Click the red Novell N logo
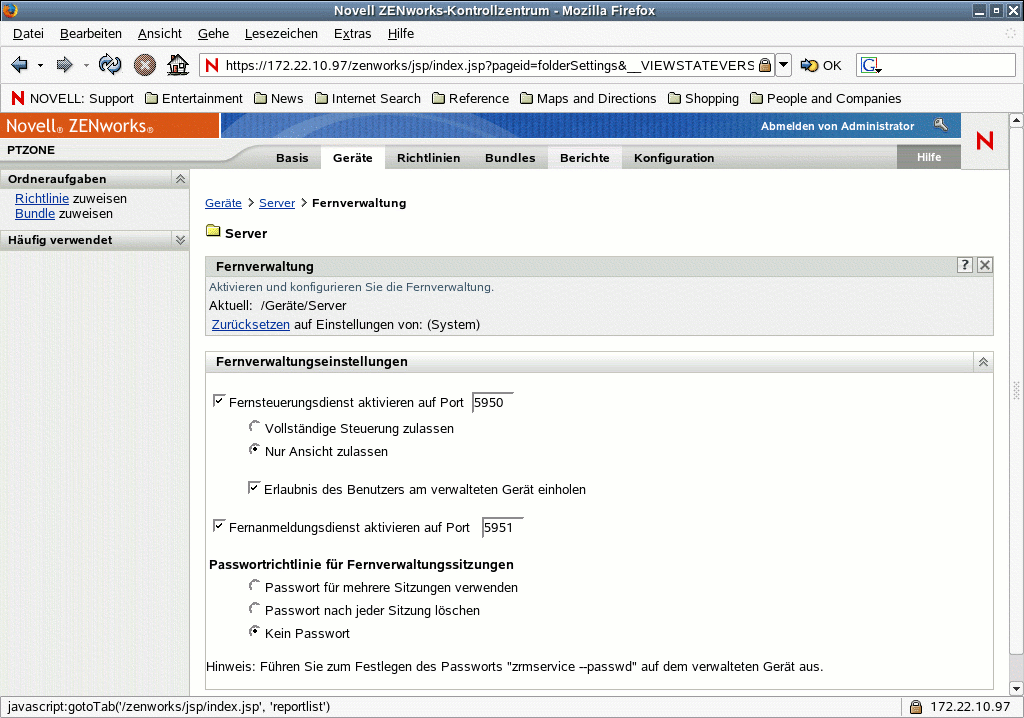Viewport: 1024px width, 718px height. [985, 140]
